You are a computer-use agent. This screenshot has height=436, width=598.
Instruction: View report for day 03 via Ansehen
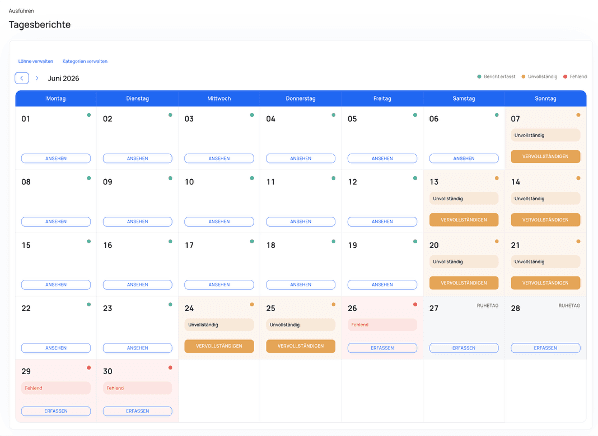219,158
